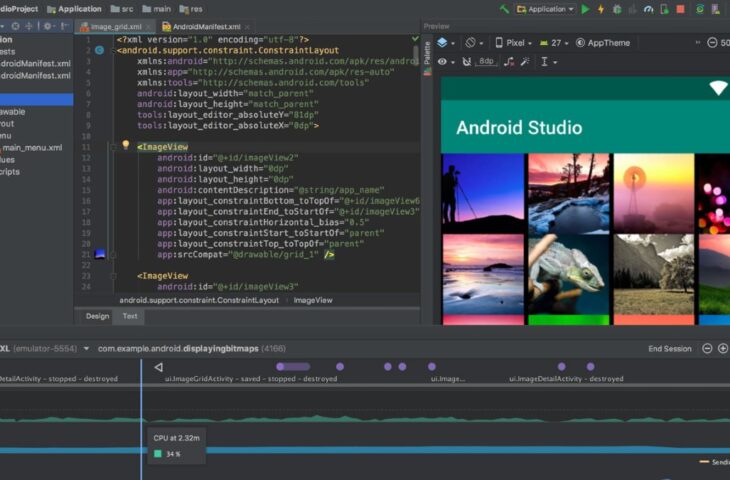Collapse the ImageView block at line 11

(113, 147)
